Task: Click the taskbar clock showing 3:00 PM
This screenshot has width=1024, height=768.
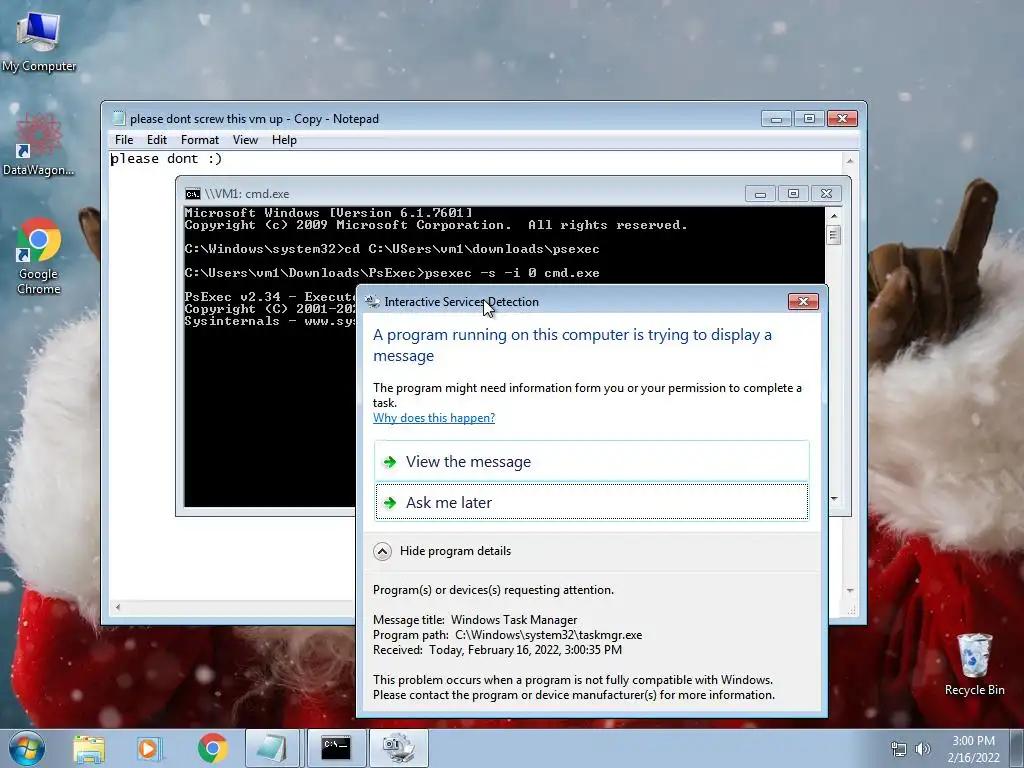Action: pos(973,749)
